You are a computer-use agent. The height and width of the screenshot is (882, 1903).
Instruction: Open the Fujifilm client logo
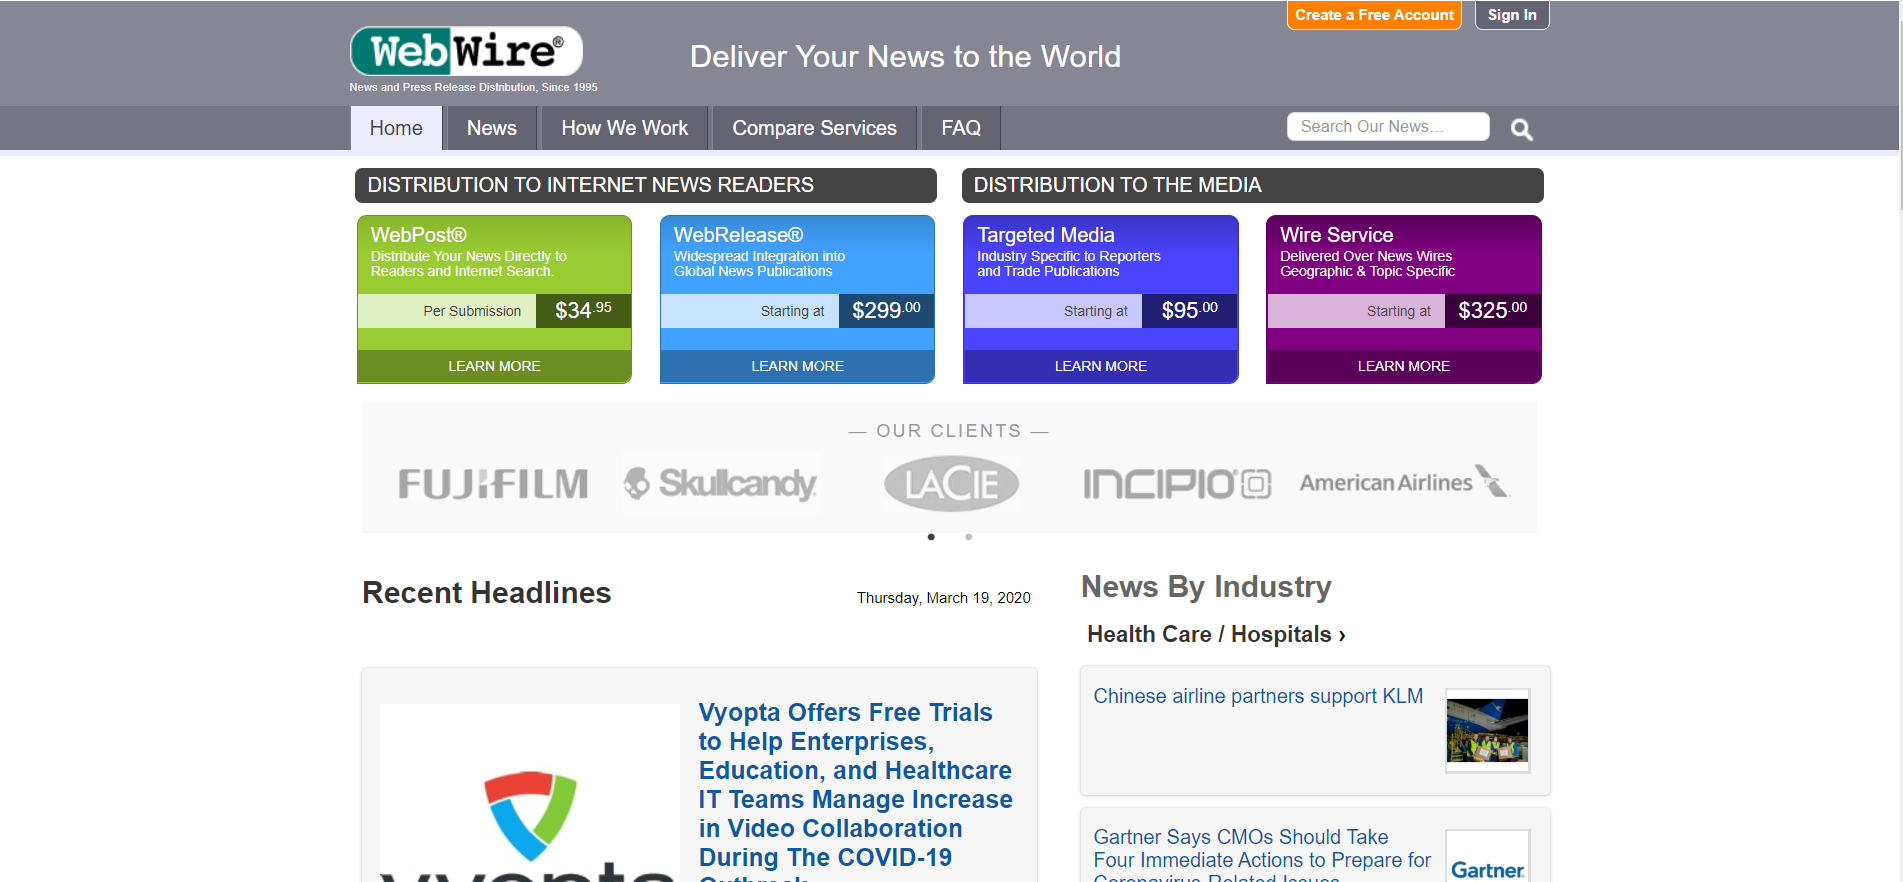tap(493, 484)
